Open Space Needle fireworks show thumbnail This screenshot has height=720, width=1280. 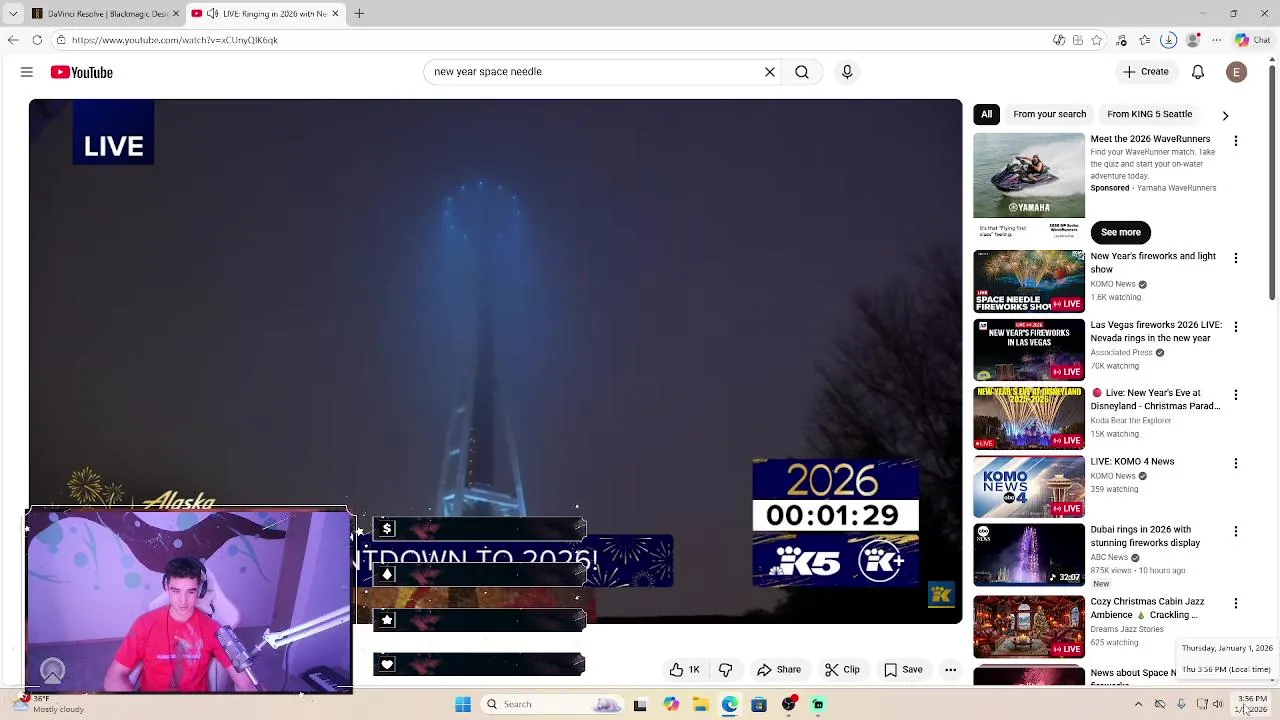[1029, 281]
